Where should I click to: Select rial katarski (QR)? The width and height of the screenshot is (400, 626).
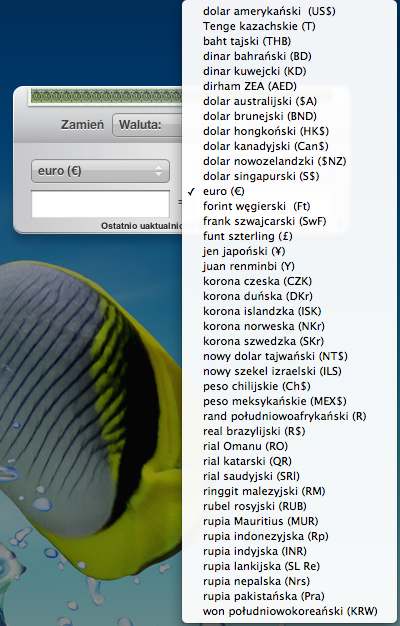pos(289,462)
